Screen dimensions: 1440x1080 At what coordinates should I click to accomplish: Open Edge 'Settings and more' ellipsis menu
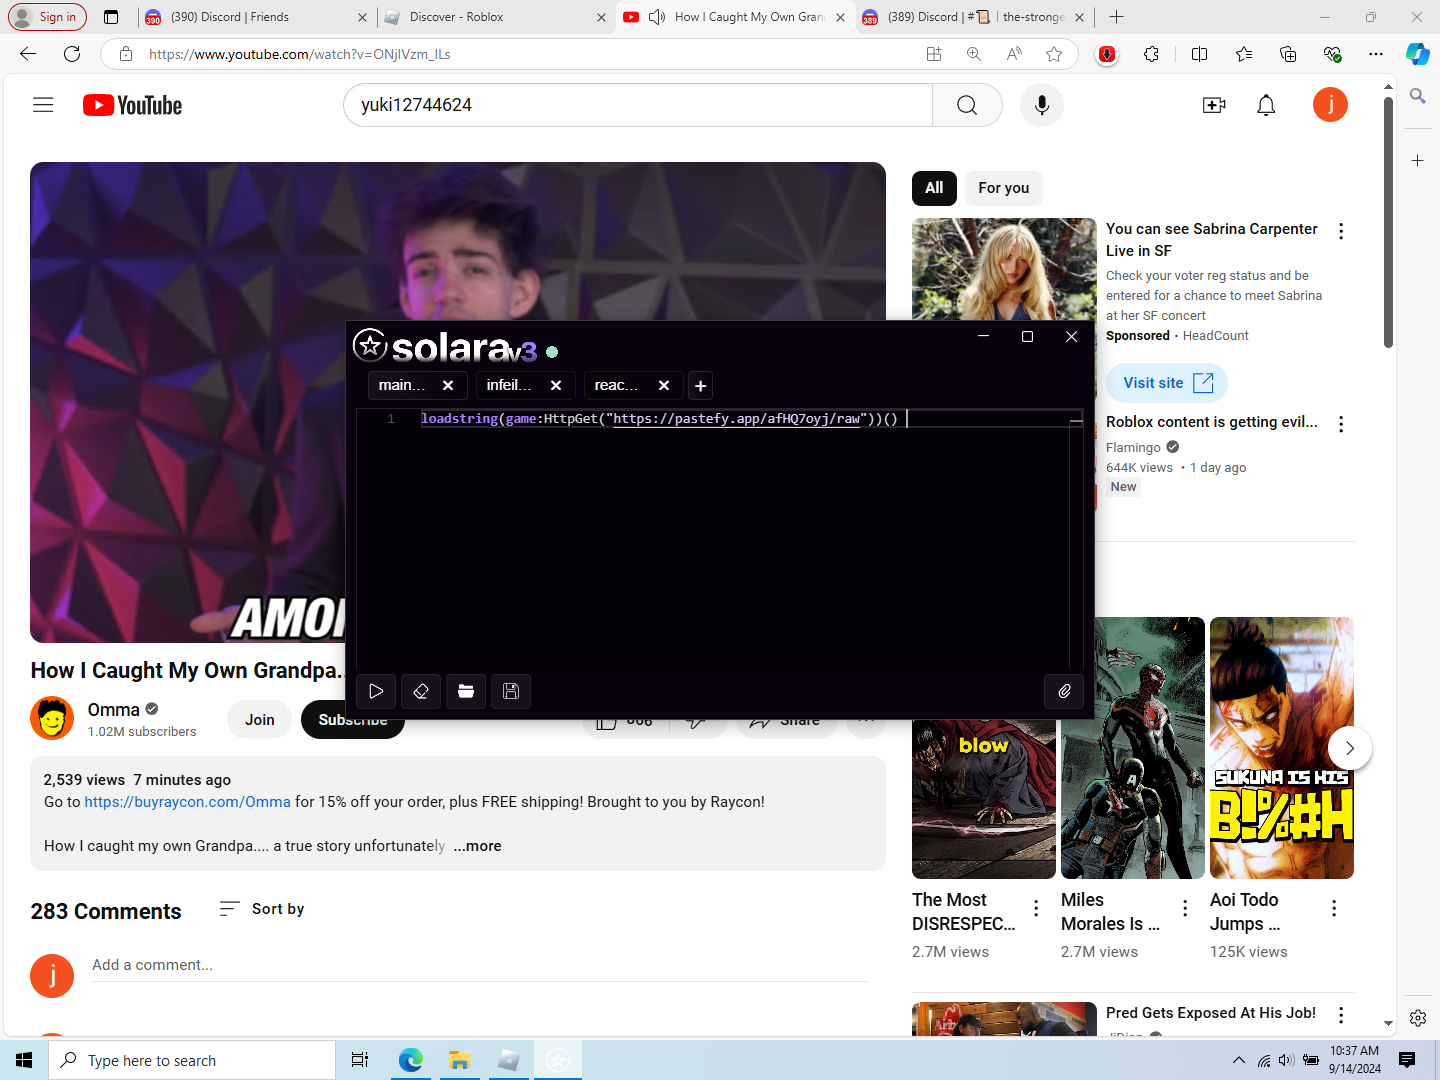coord(1376,54)
